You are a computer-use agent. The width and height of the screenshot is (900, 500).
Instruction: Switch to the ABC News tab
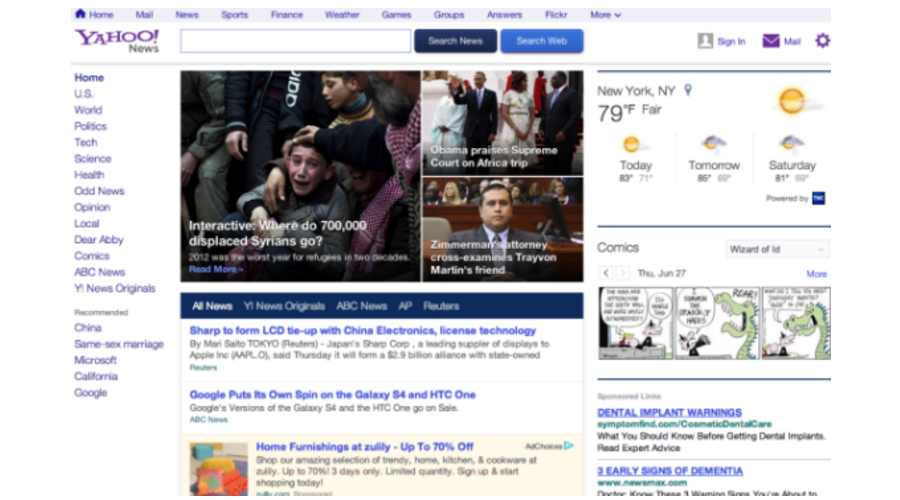(361, 306)
